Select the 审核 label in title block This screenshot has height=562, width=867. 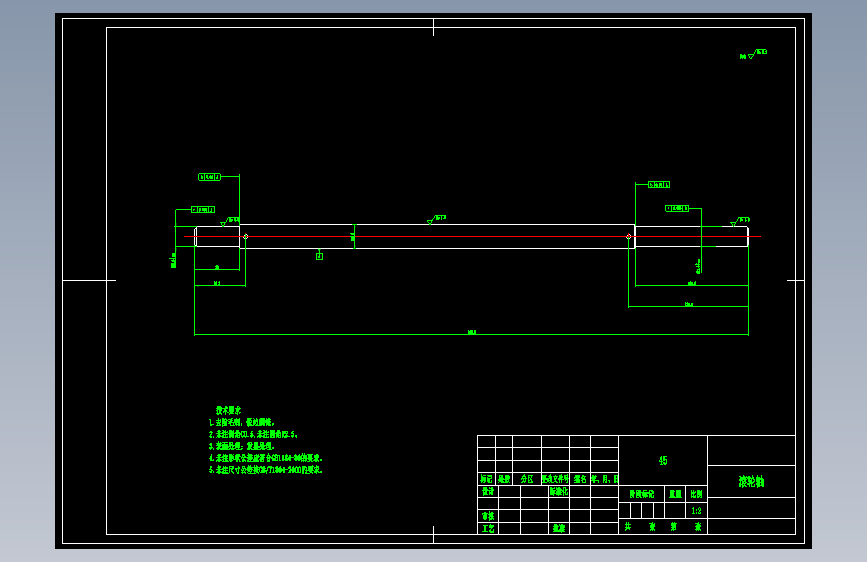(x=488, y=516)
